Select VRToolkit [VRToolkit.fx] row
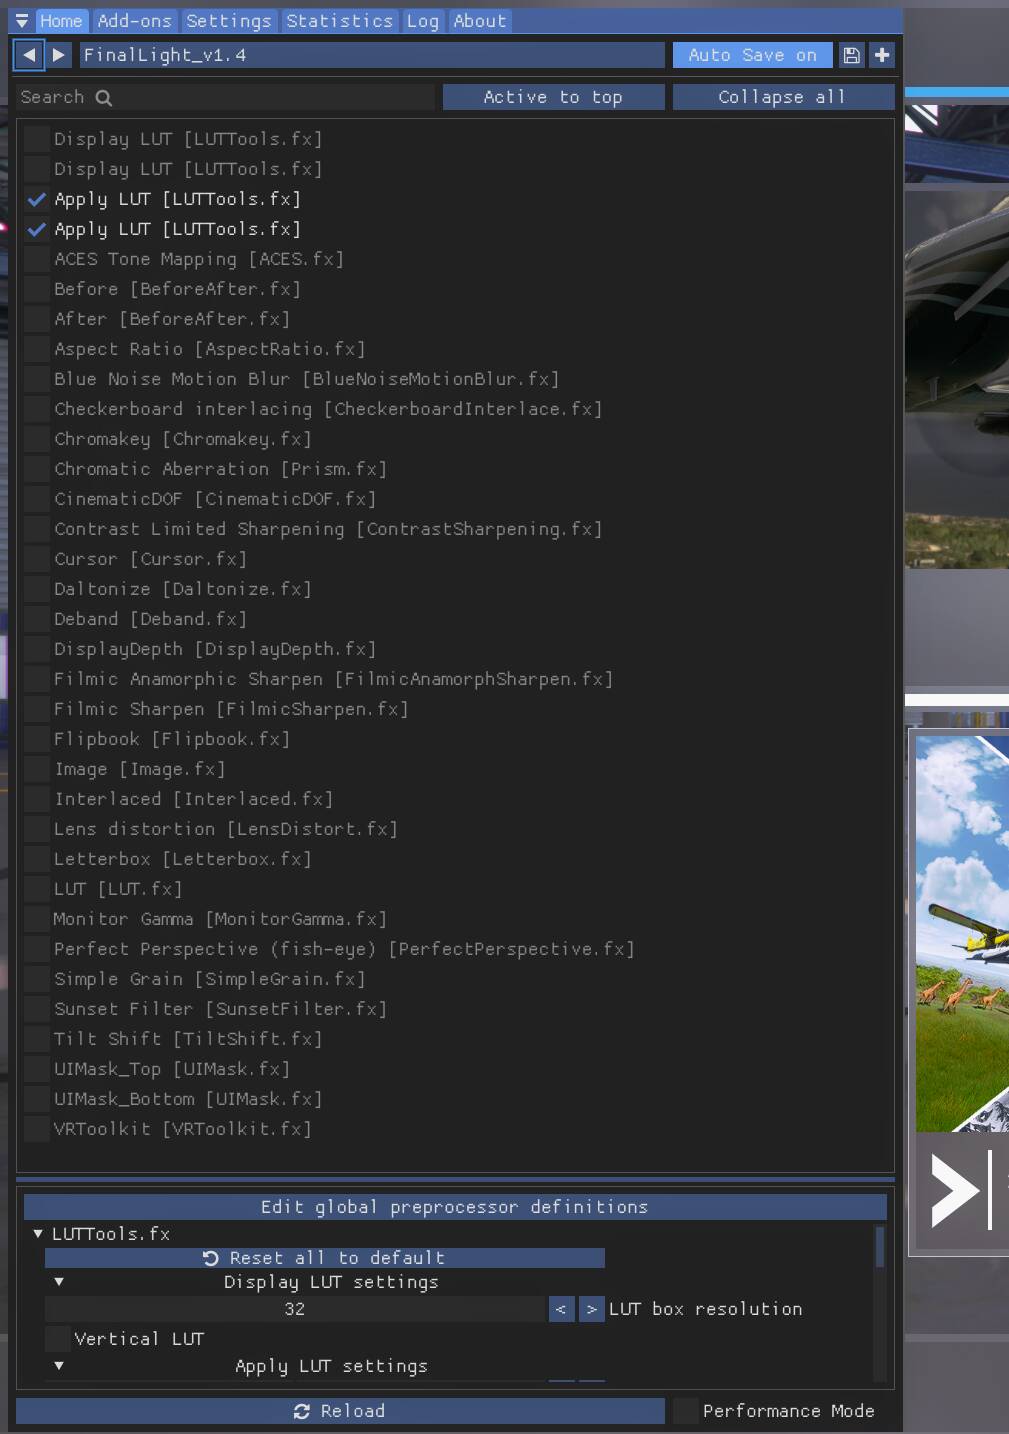 183,1129
